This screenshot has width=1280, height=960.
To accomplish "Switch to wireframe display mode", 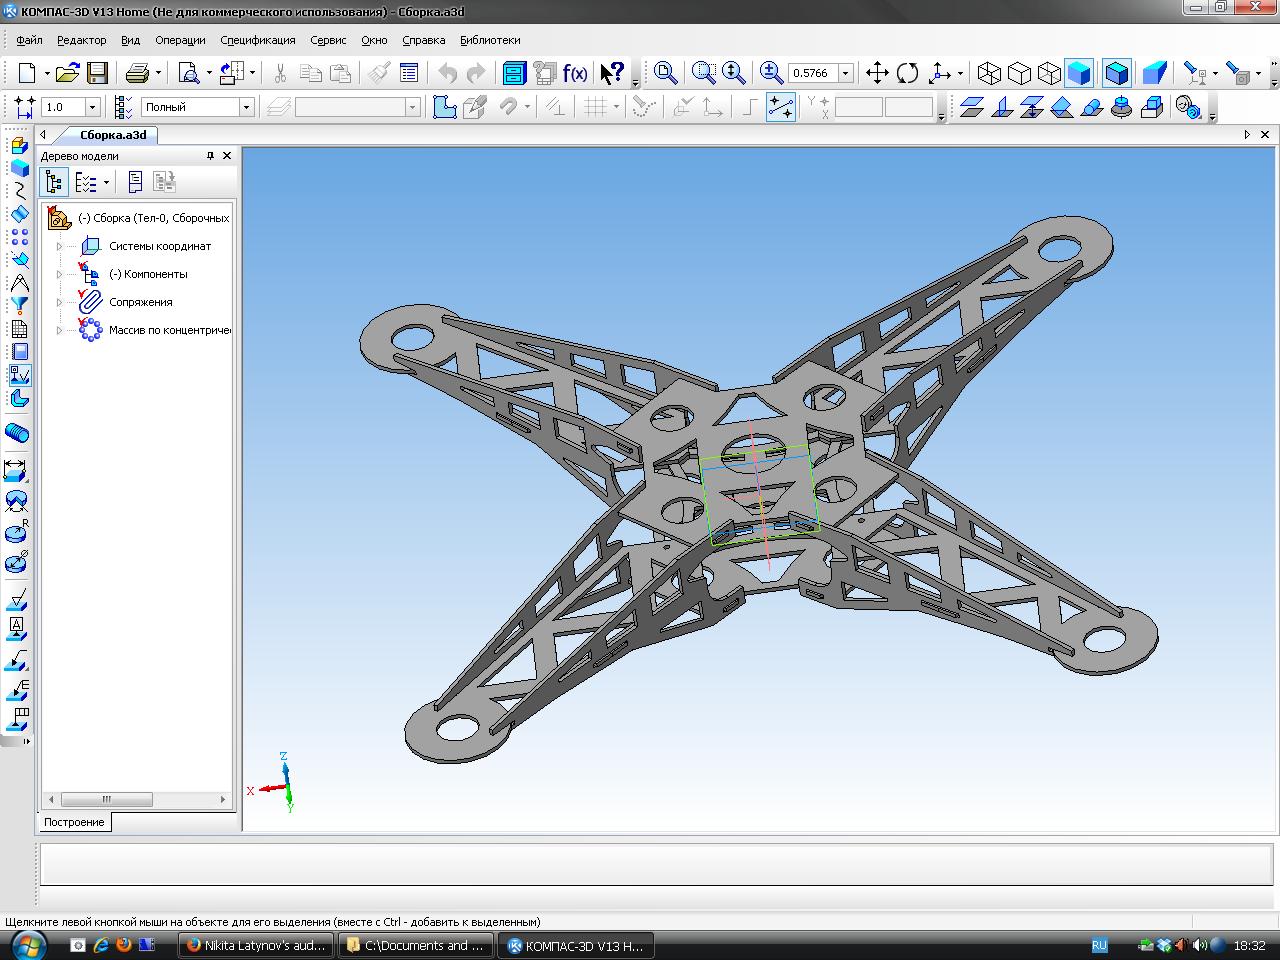I will point(989,73).
